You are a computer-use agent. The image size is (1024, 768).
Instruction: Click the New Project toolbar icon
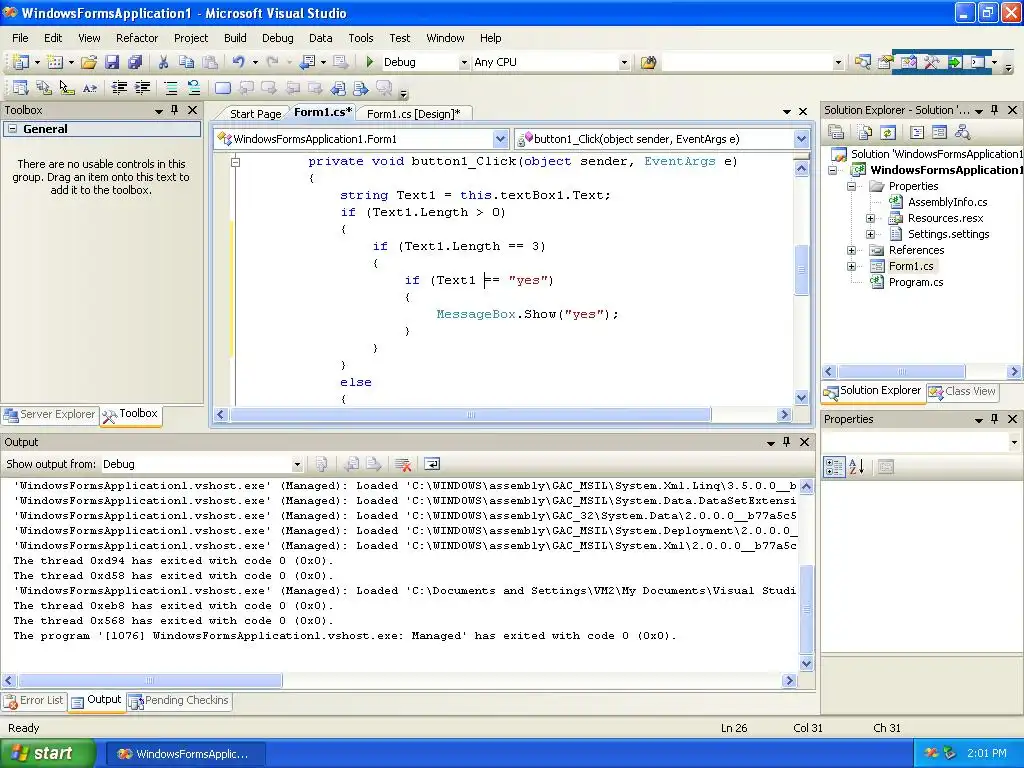[21, 62]
